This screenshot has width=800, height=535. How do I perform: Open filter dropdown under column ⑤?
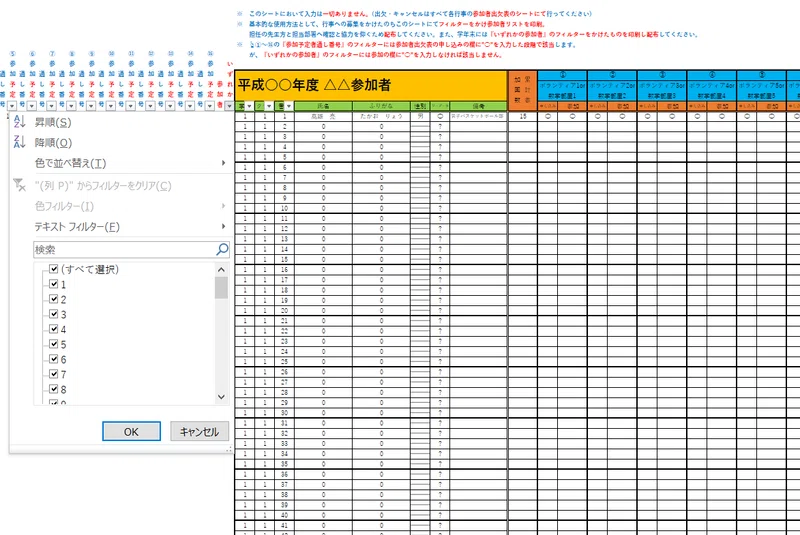(x=12, y=106)
